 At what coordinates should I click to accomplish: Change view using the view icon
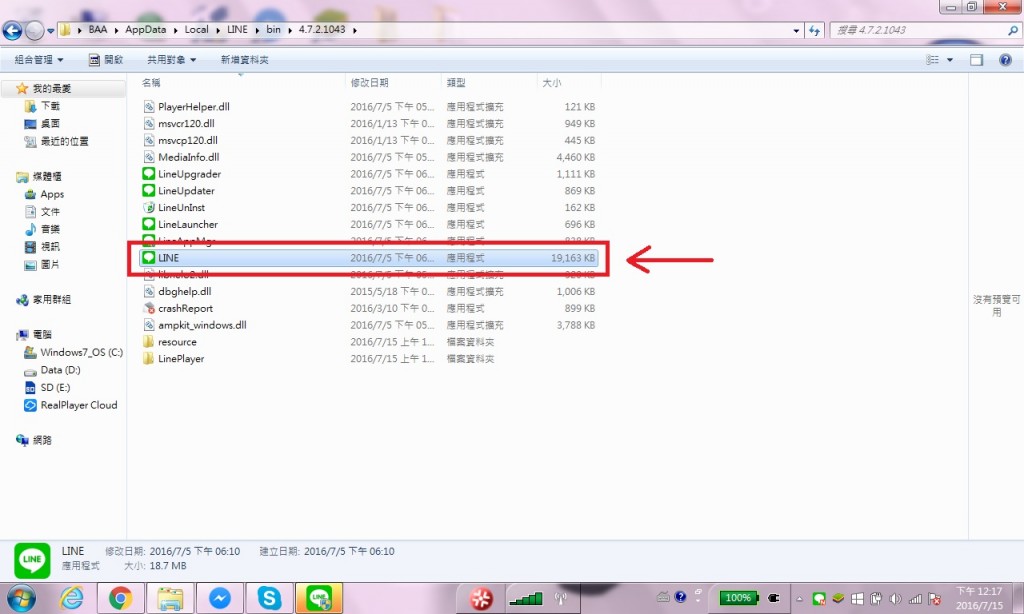click(933, 59)
